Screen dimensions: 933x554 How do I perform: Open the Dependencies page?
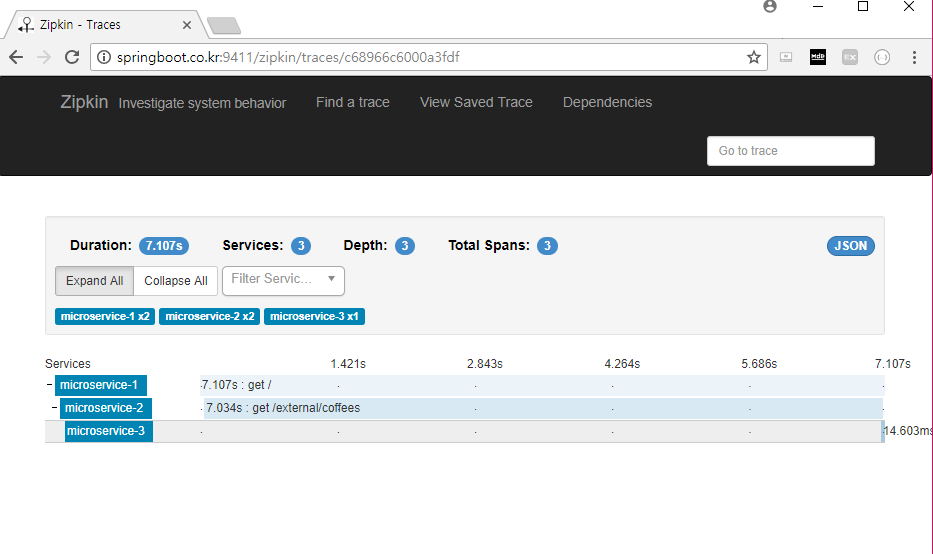608,102
